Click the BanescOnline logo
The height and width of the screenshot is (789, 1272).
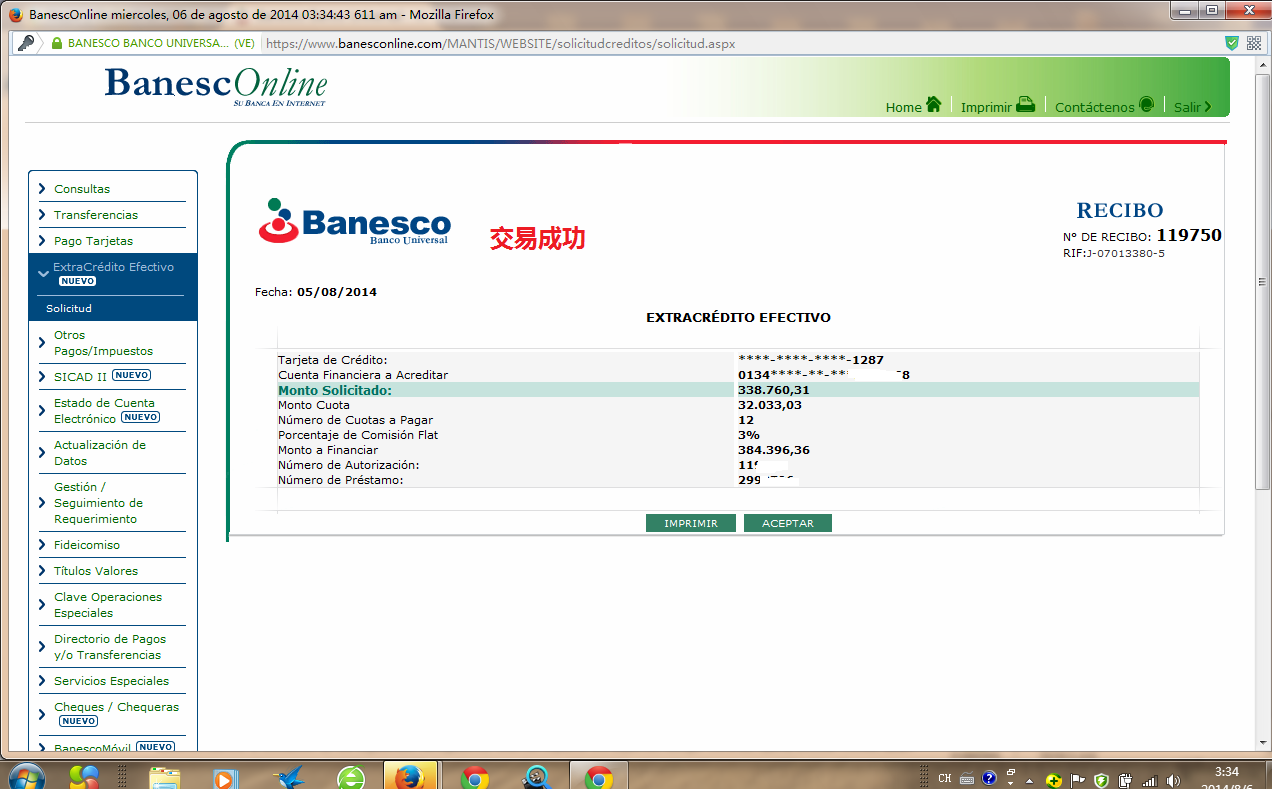pos(216,86)
